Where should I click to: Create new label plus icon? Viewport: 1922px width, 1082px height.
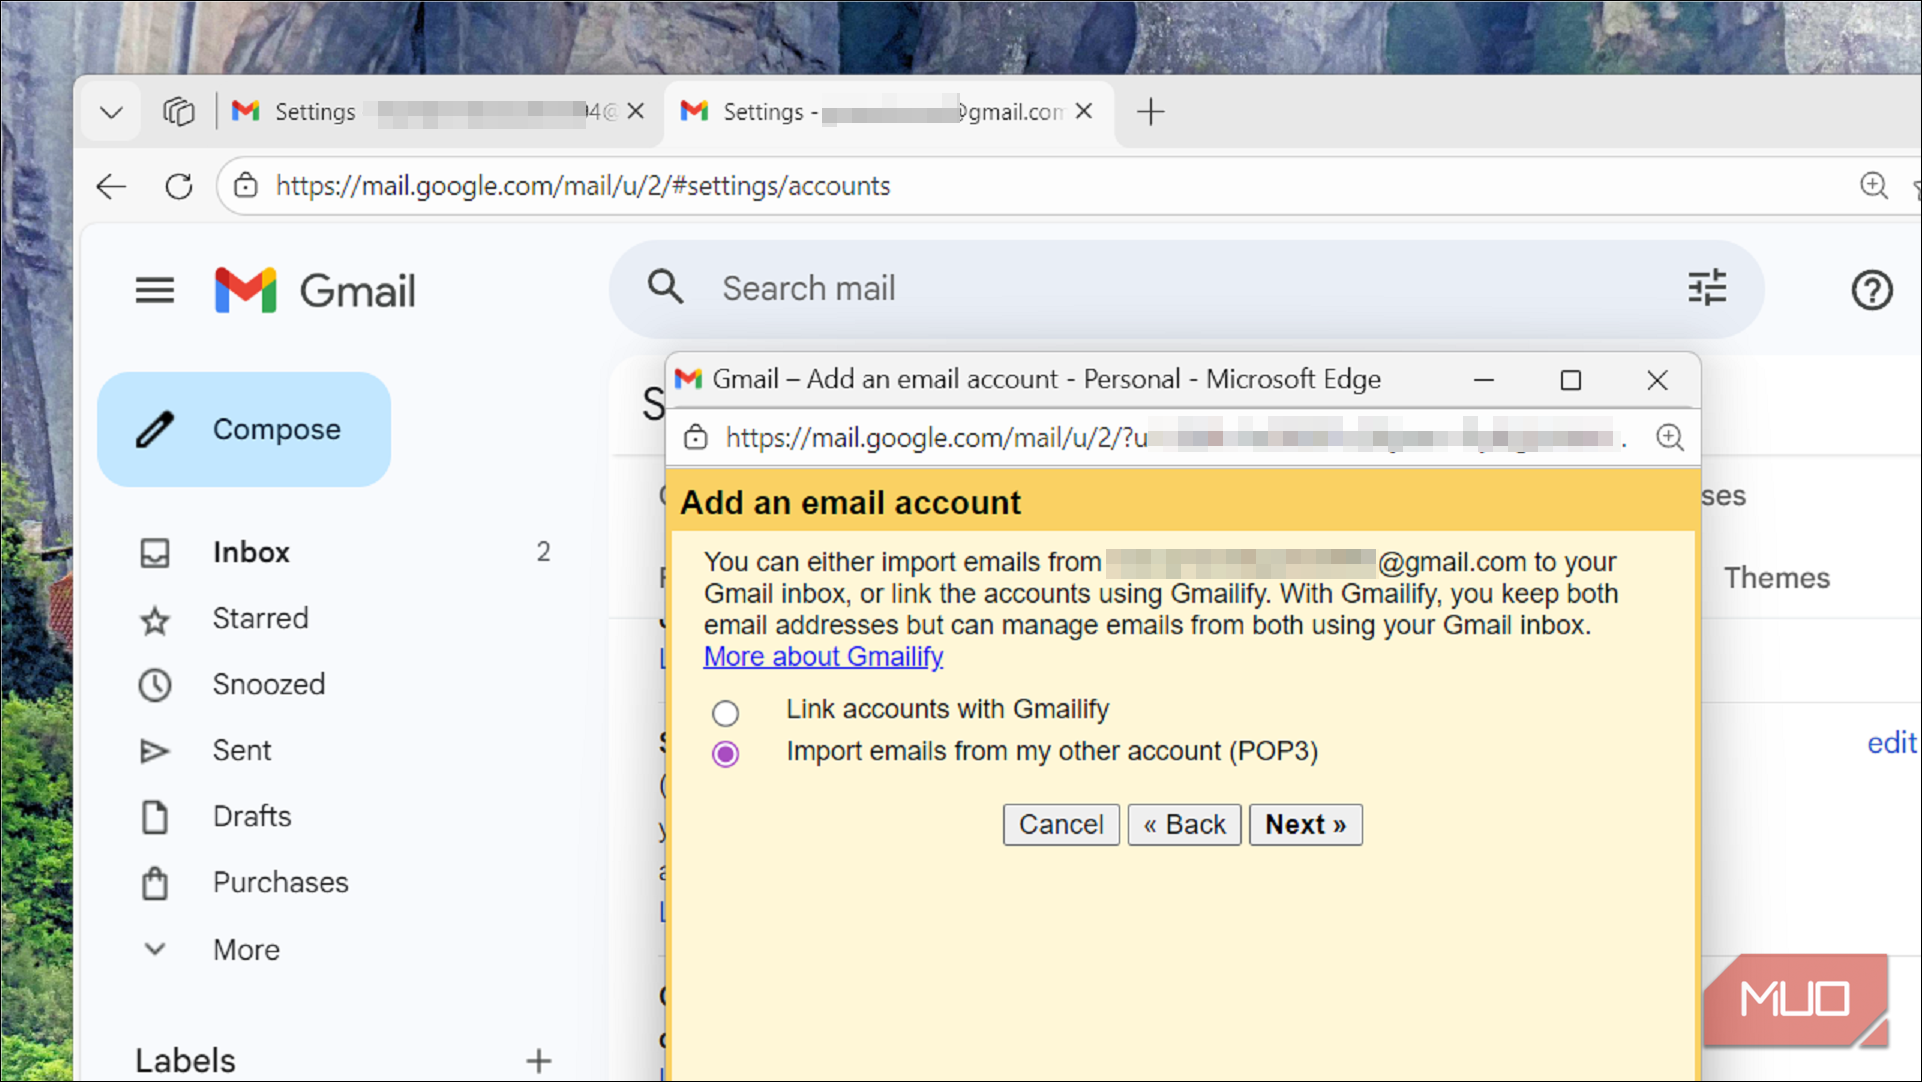[x=539, y=1060]
